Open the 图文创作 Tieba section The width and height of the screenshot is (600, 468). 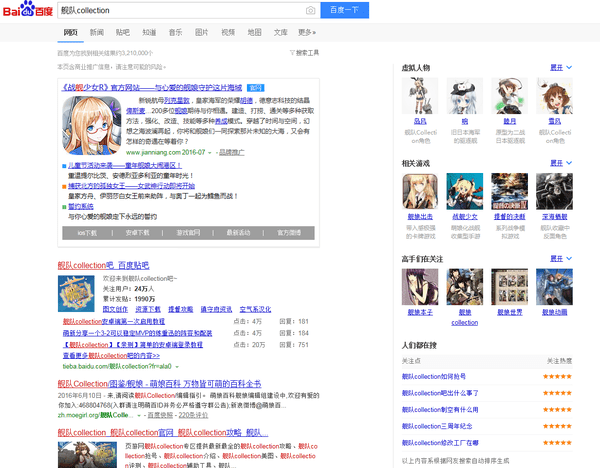[x=115, y=309]
